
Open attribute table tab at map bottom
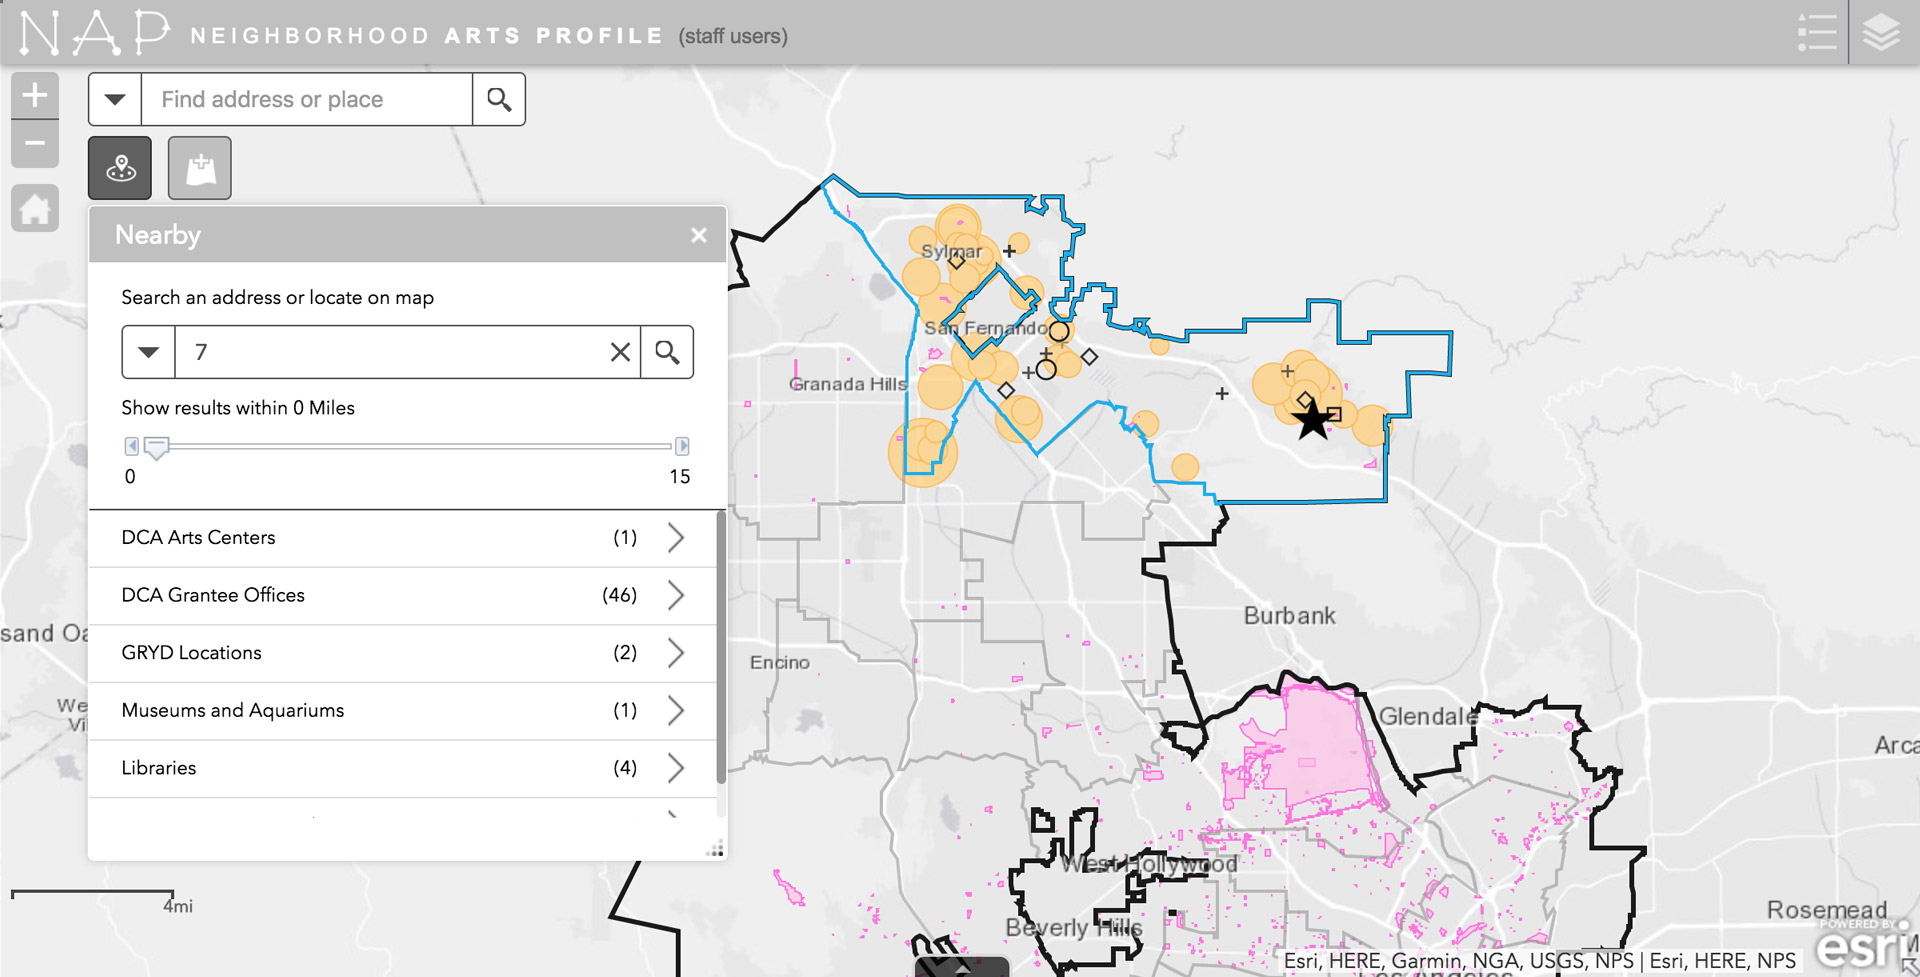(962, 967)
